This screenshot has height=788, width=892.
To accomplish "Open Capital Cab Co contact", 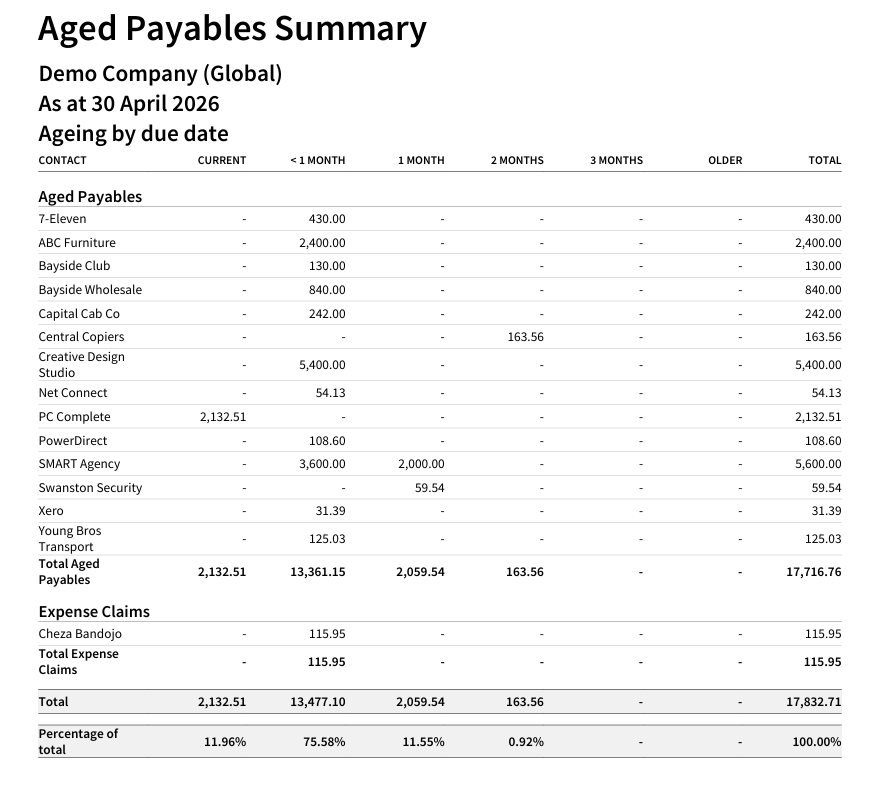I will (x=79, y=314).
